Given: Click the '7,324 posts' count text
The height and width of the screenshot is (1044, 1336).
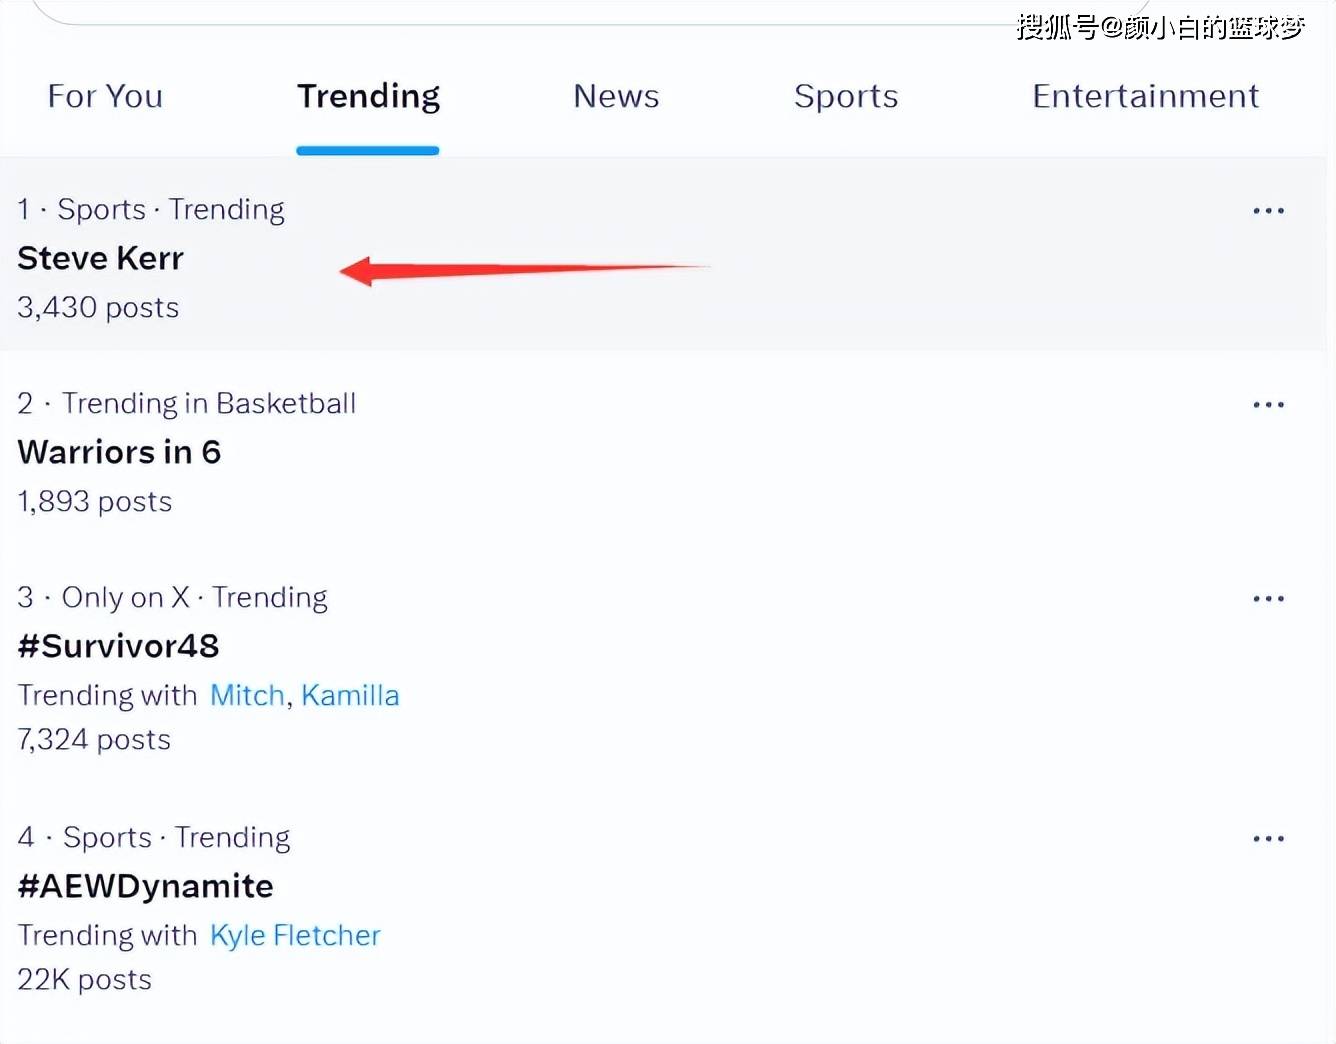Looking at the screenshot, I should point(94,739).
